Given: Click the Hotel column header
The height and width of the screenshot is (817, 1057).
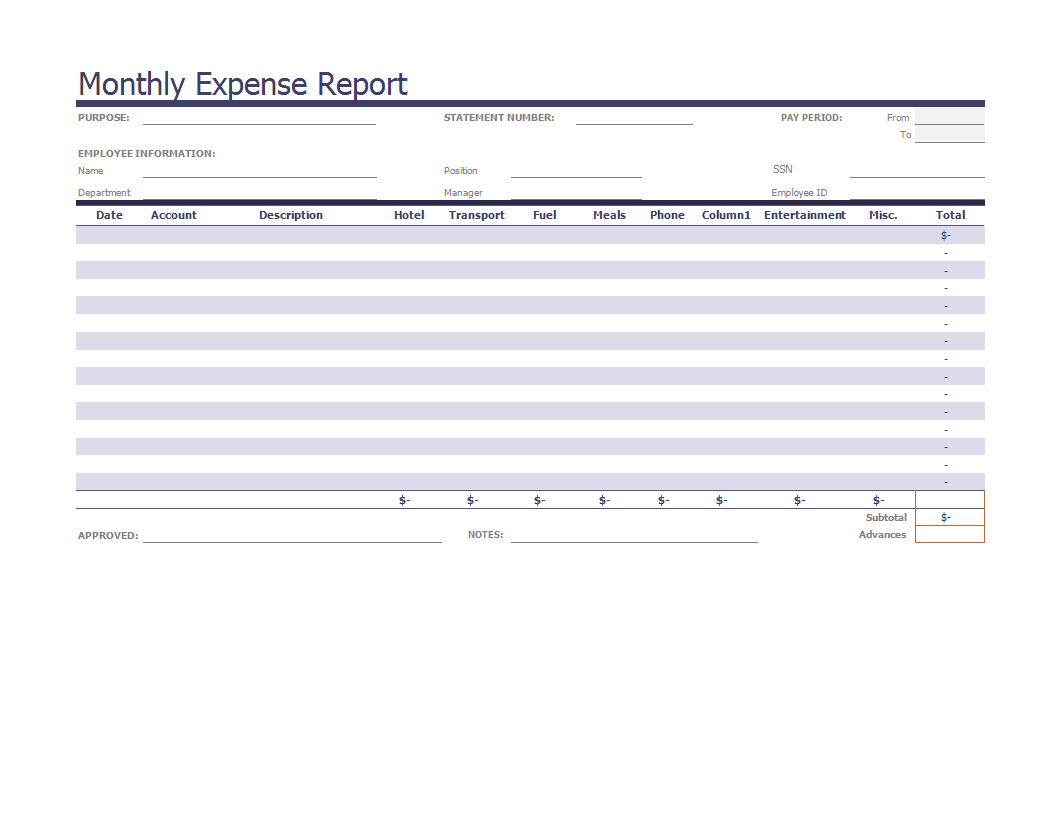Looking at the screenshot, I should pos(409,215).
